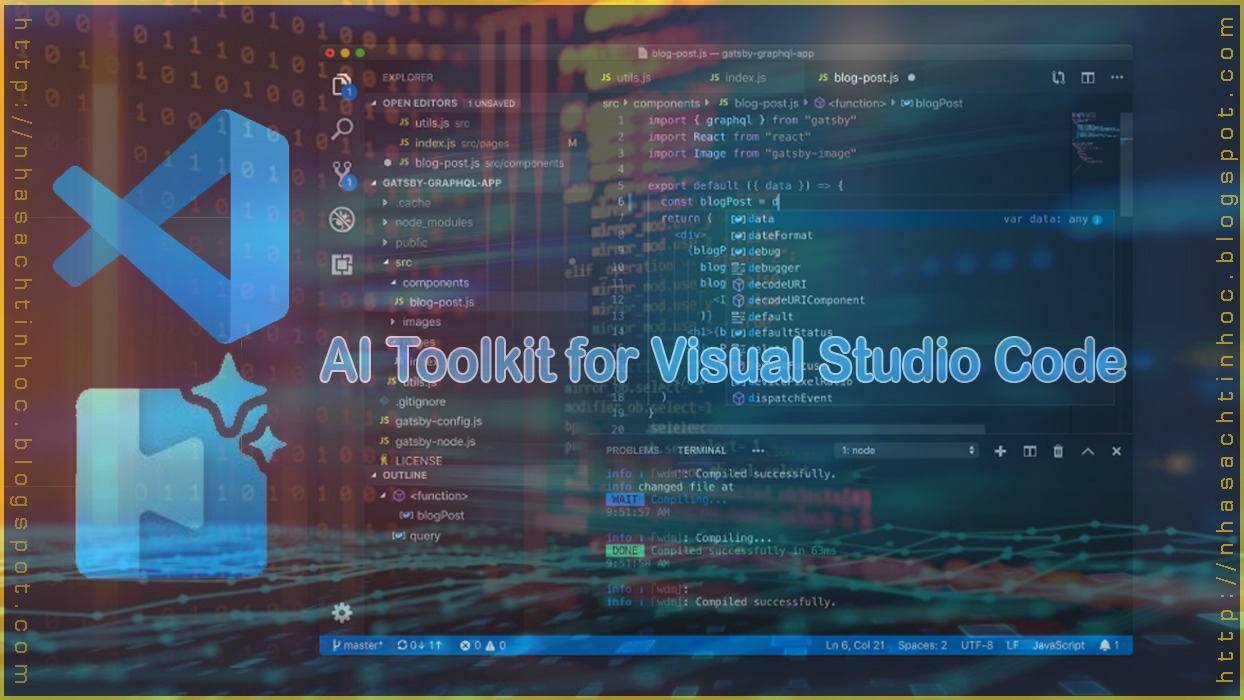Click 'JavaScript' language mode
1244x700 pixels.
click(1059, 646)
